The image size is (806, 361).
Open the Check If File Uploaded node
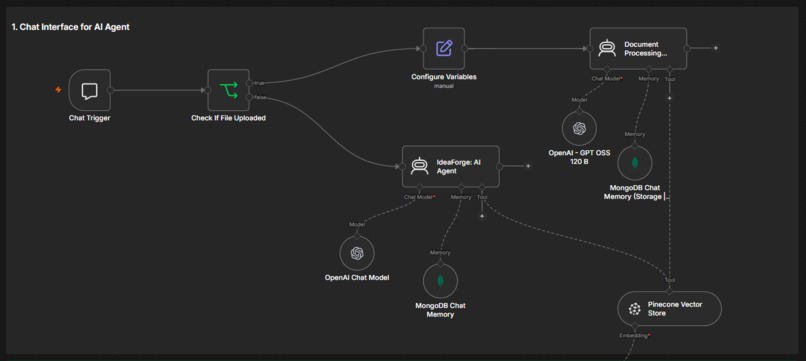[229, 90]
